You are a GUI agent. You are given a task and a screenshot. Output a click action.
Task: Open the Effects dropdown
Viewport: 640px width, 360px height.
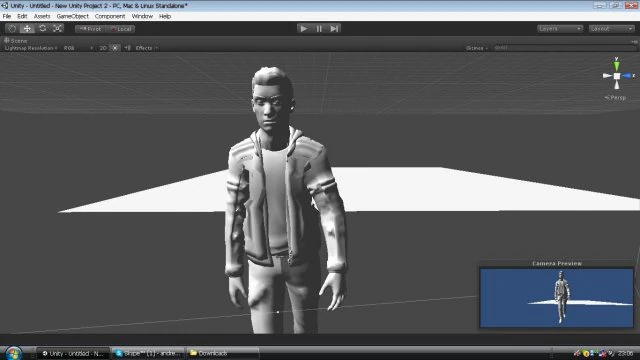tap(147, 48)
